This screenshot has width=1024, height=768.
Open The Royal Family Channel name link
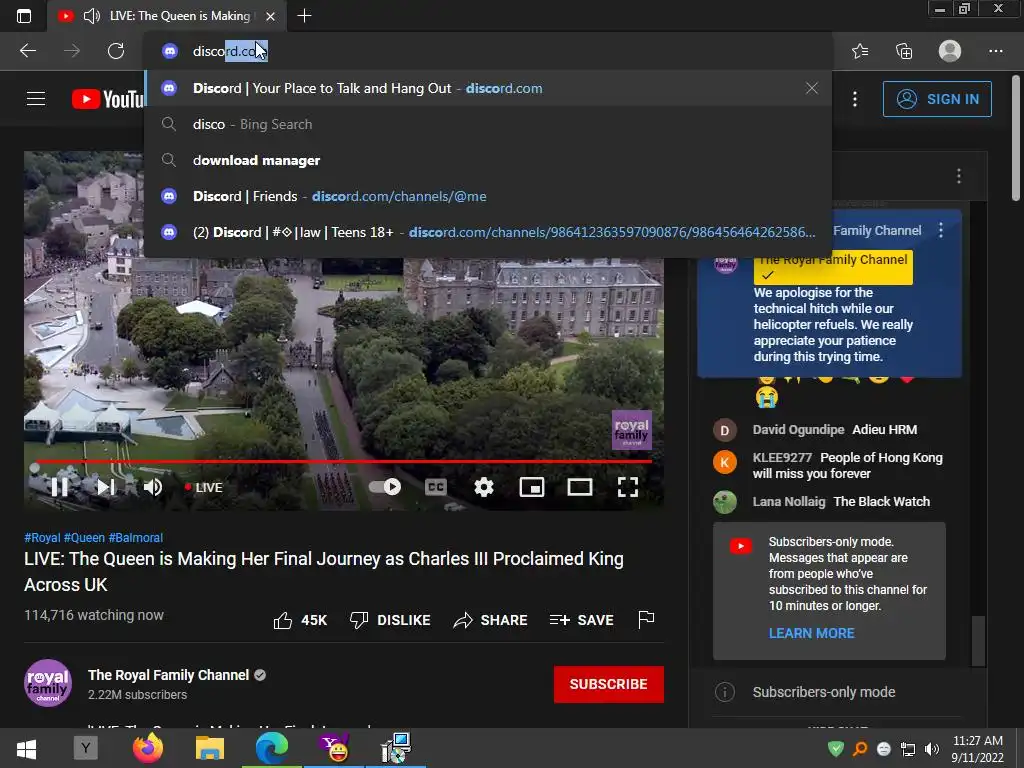pos(168,675)
